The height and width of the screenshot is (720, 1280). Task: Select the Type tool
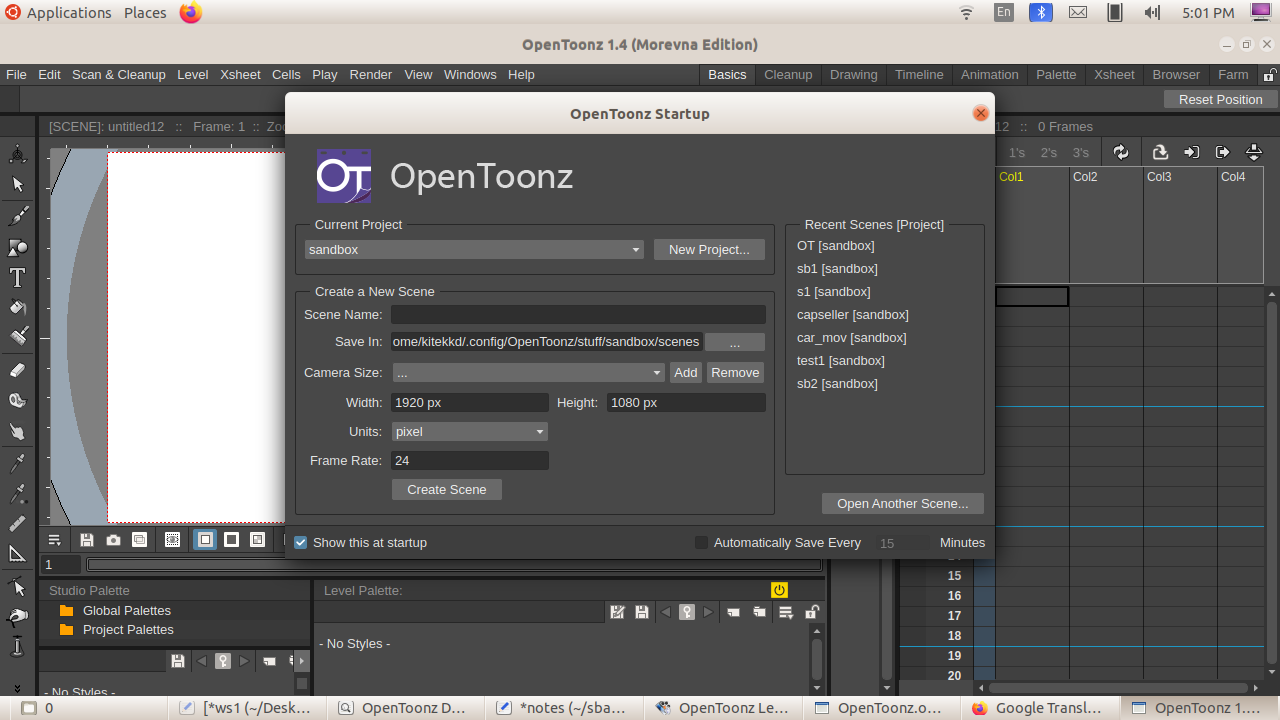[18, 277]
